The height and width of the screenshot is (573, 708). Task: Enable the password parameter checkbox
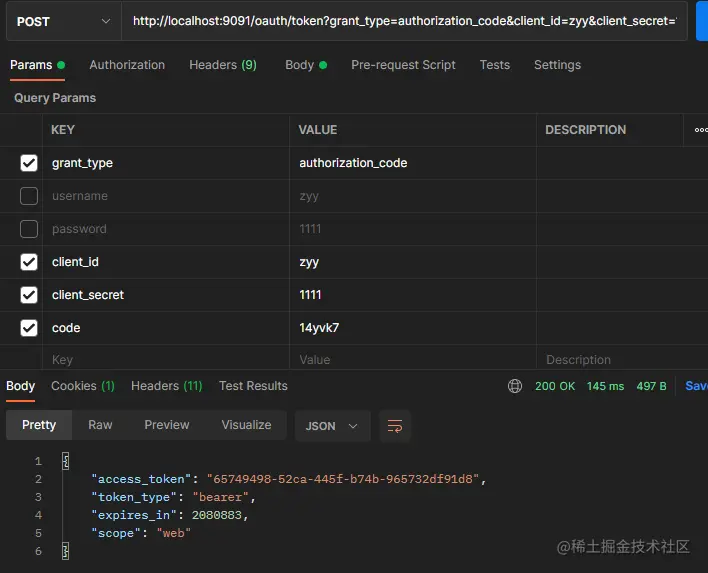pyautogui.click(x=29, y=229)
